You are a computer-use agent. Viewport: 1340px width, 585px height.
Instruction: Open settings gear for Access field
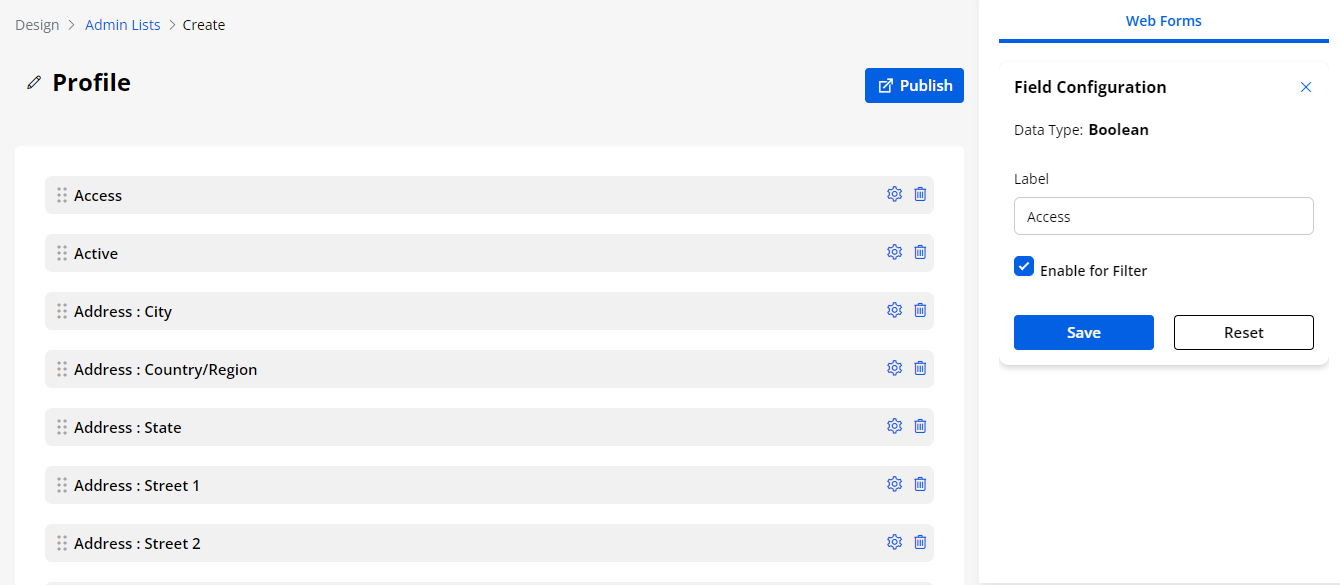tap(894, 194)
